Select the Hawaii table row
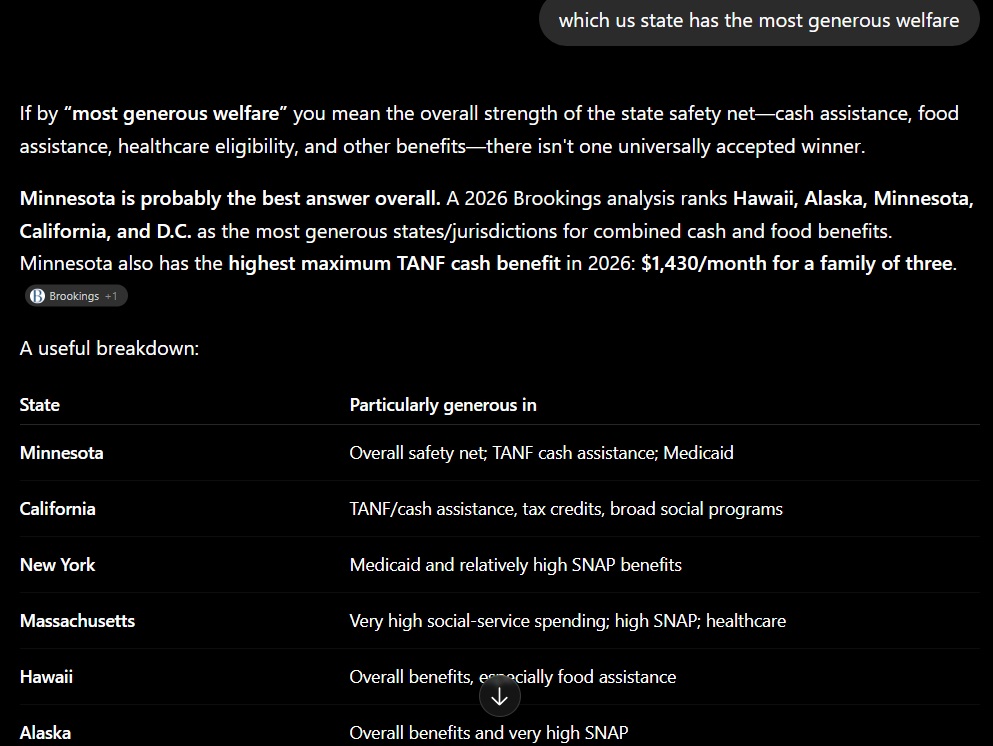 [500, 676]
